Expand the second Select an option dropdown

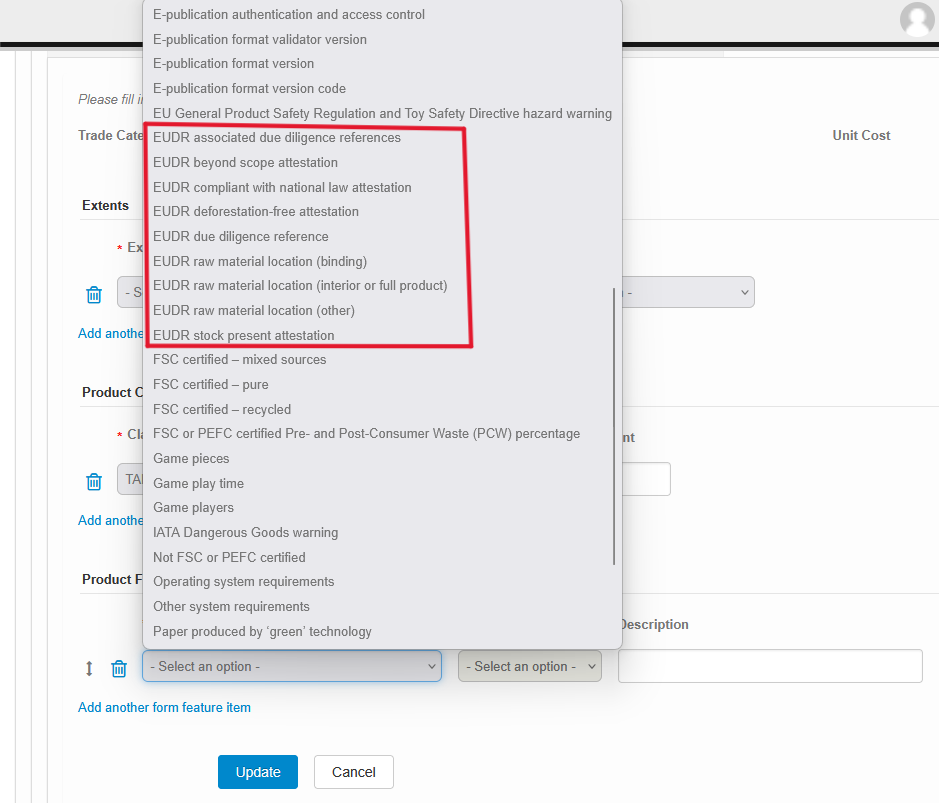529,666
